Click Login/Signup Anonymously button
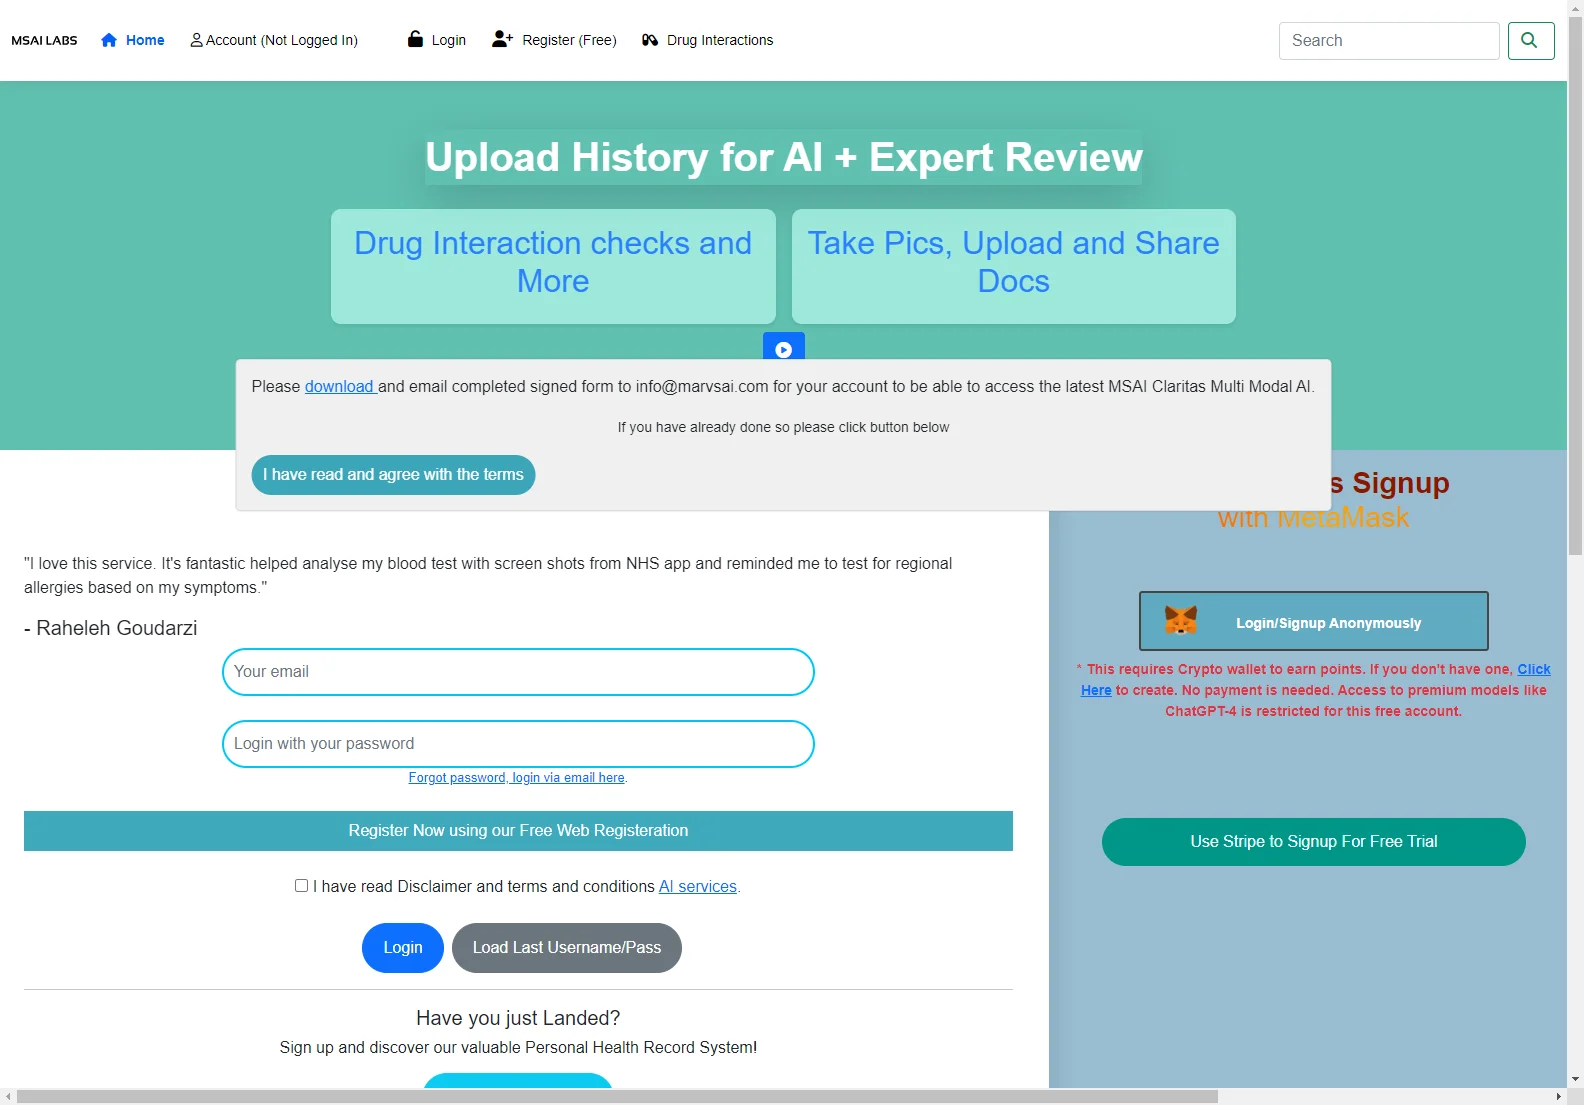Screen dimensions: 1584x1105 pos(1313,621)
